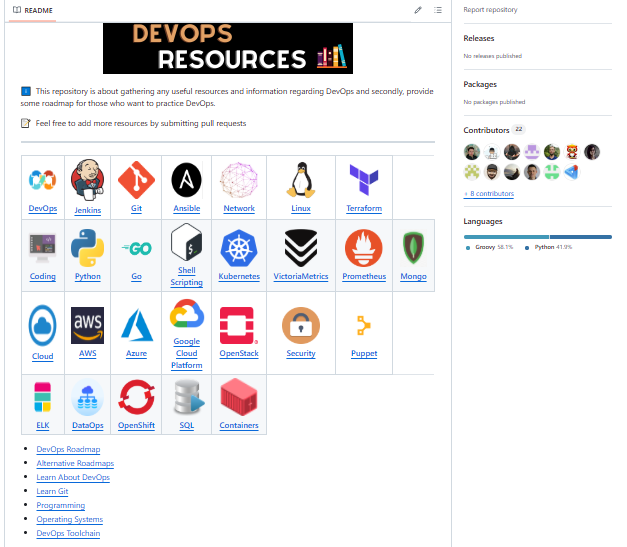Follow the Operating Systems link
This screenshot has width=627, height=547.
pos(70,519)
